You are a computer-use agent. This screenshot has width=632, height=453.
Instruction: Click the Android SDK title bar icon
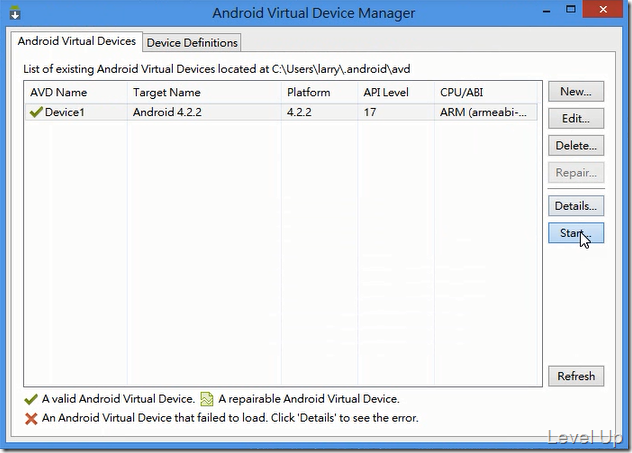(15, 13)
